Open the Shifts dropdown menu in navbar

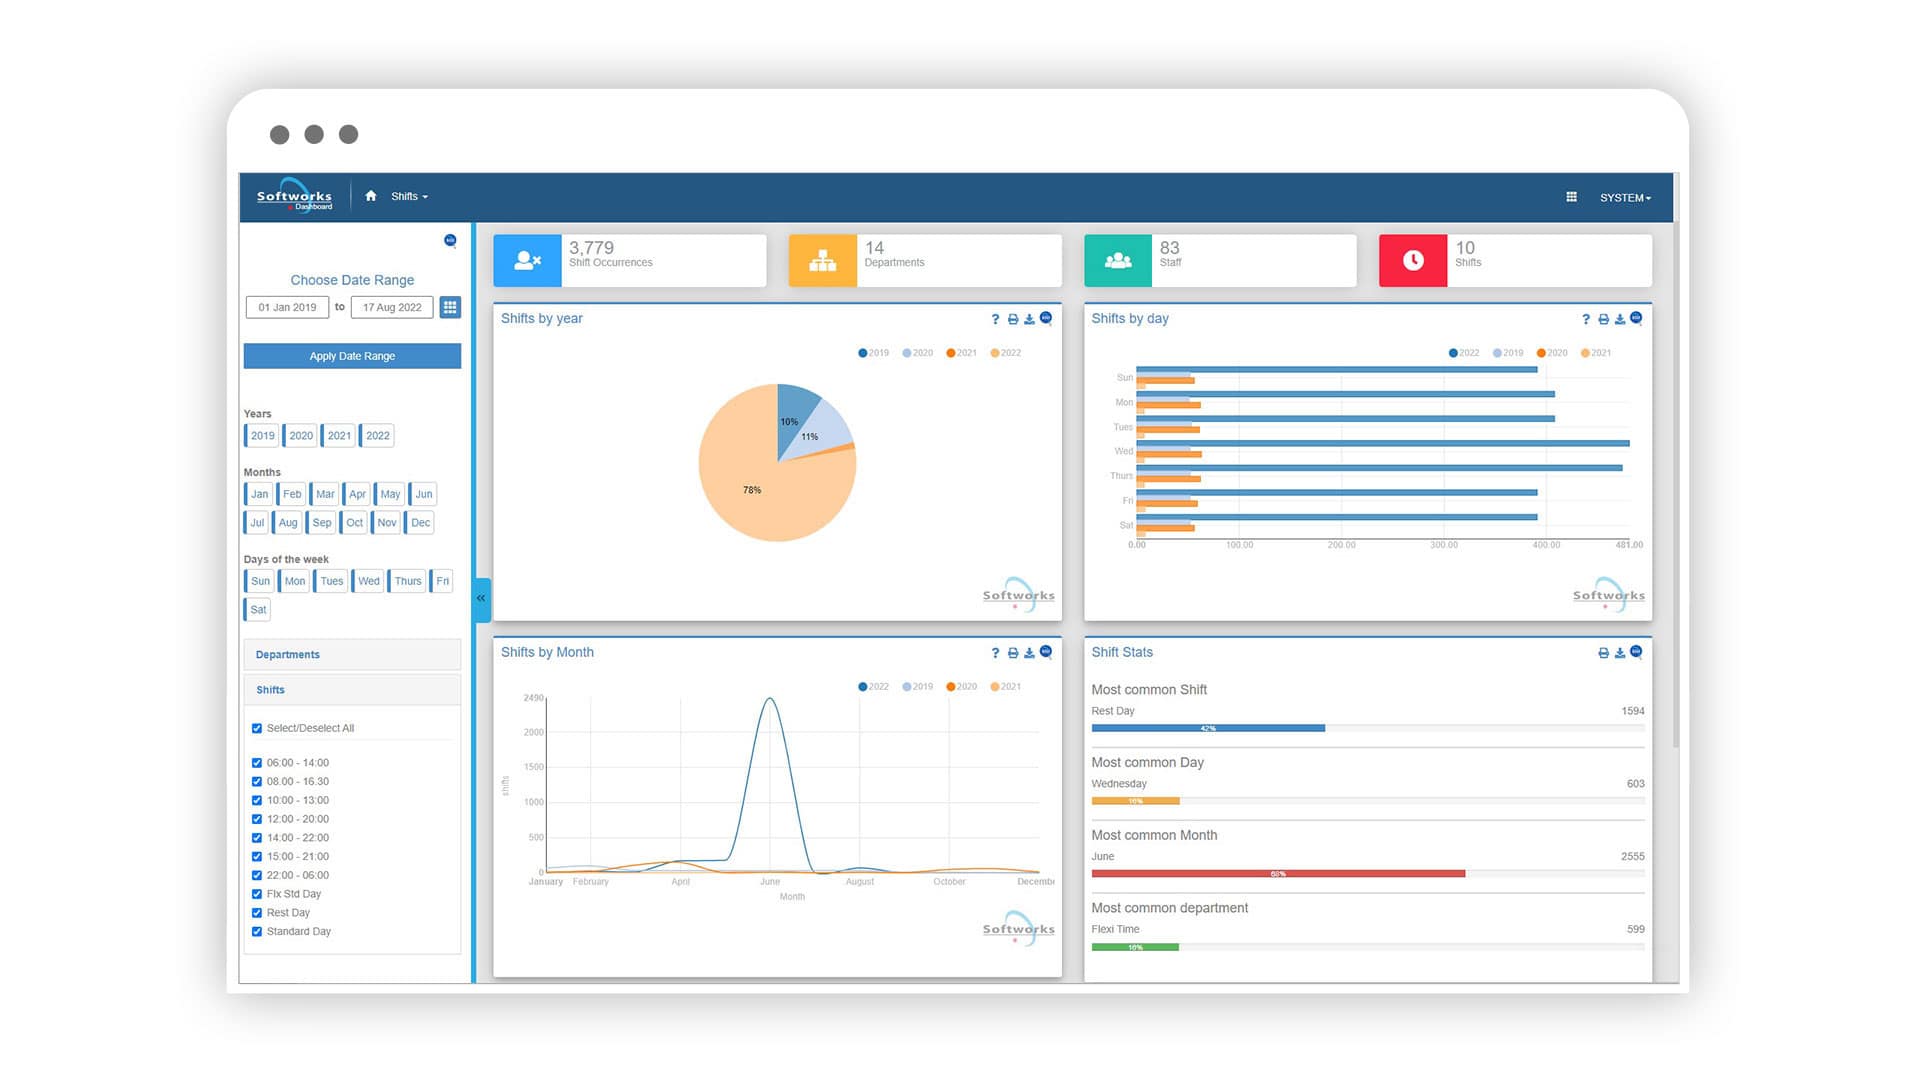(x=409, y=196)
